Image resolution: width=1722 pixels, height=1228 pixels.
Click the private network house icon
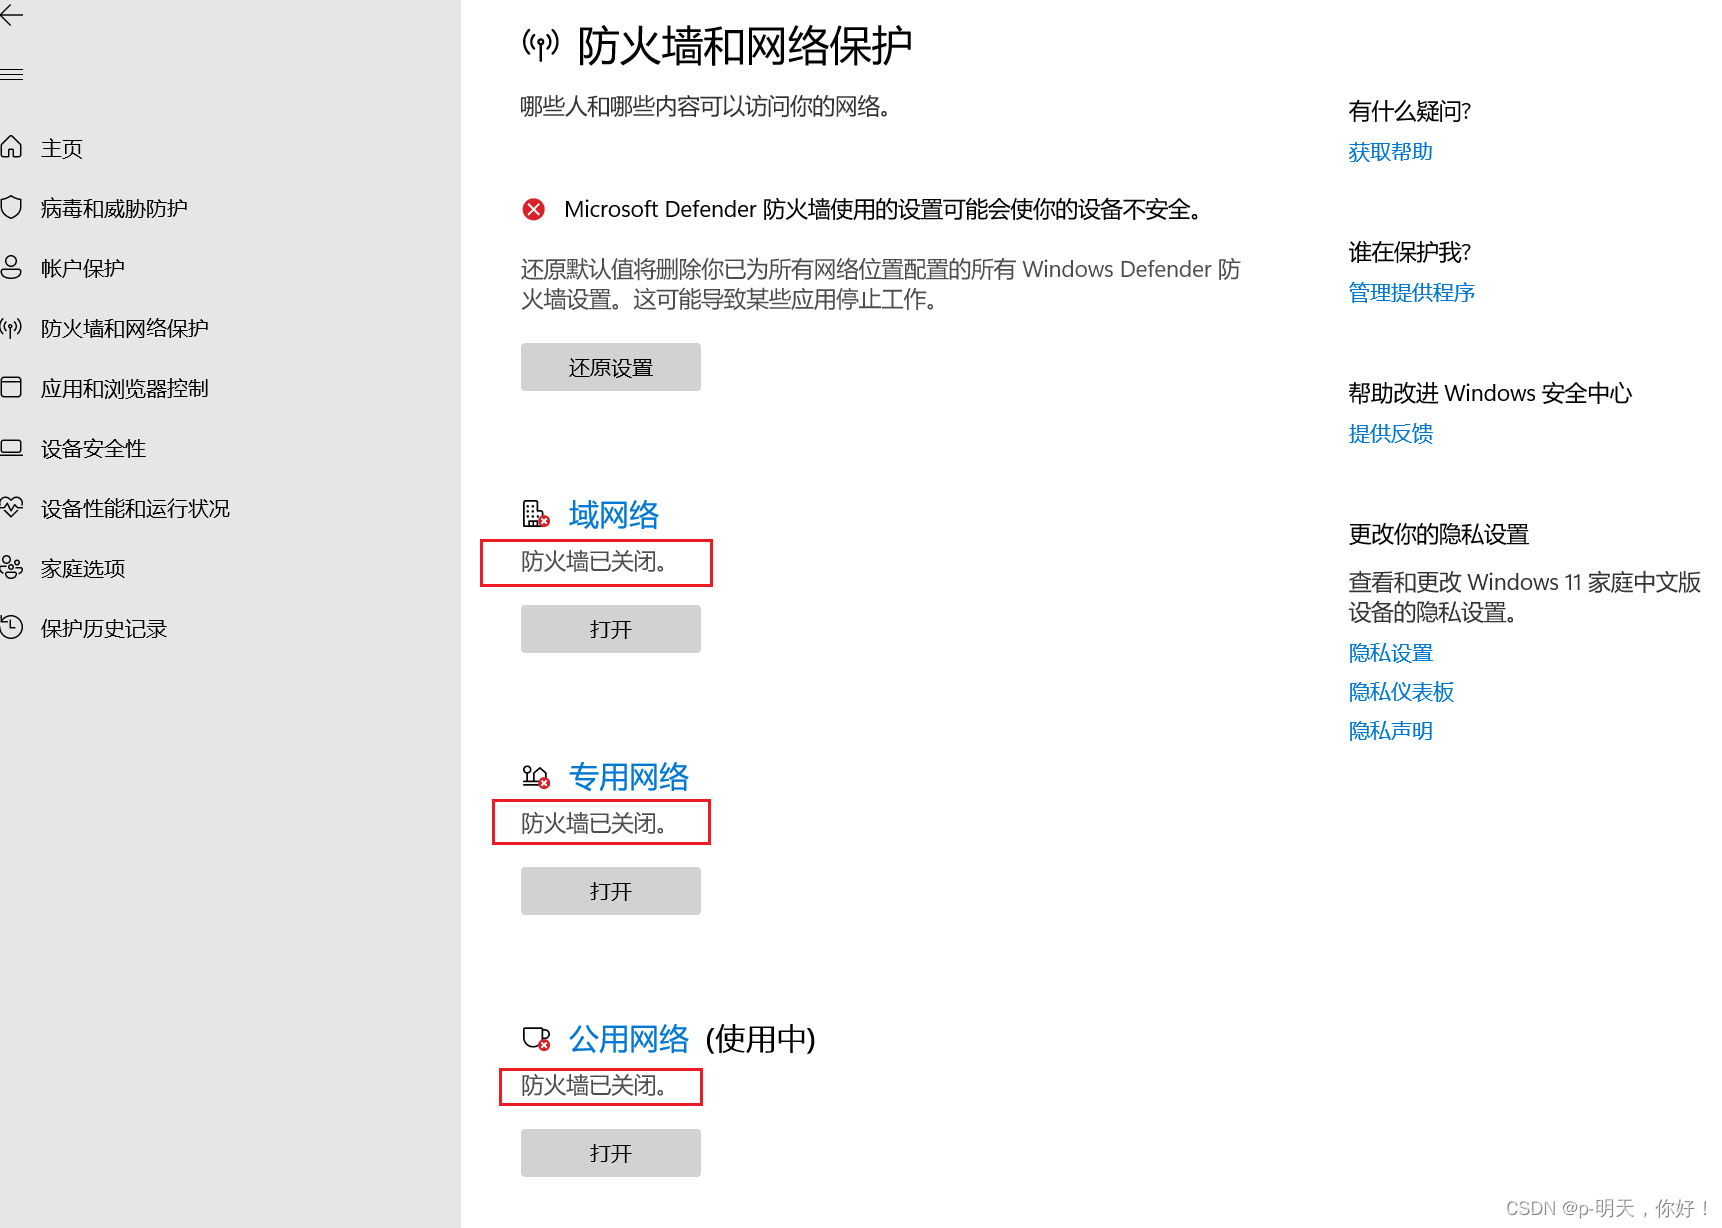[536, 776]
